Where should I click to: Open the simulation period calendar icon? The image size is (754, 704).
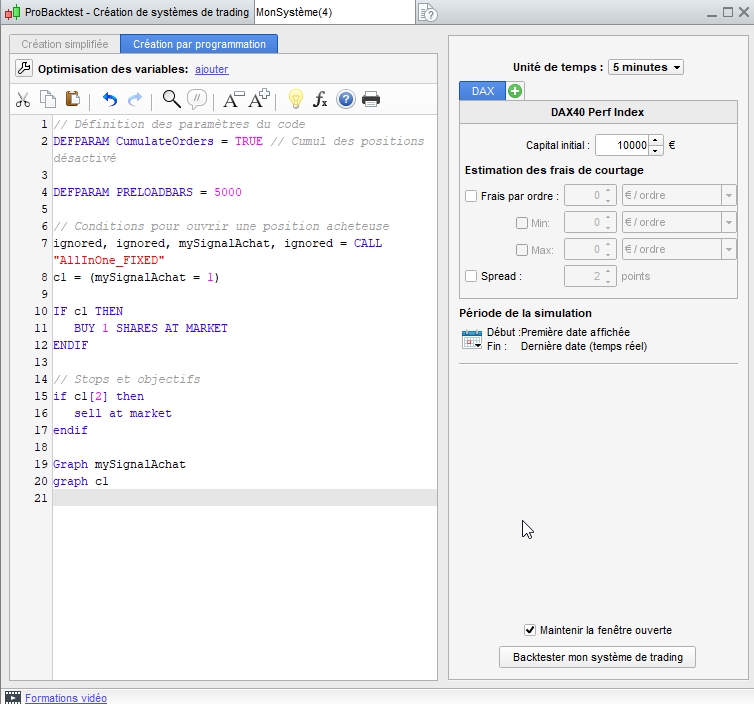point(472,340)
